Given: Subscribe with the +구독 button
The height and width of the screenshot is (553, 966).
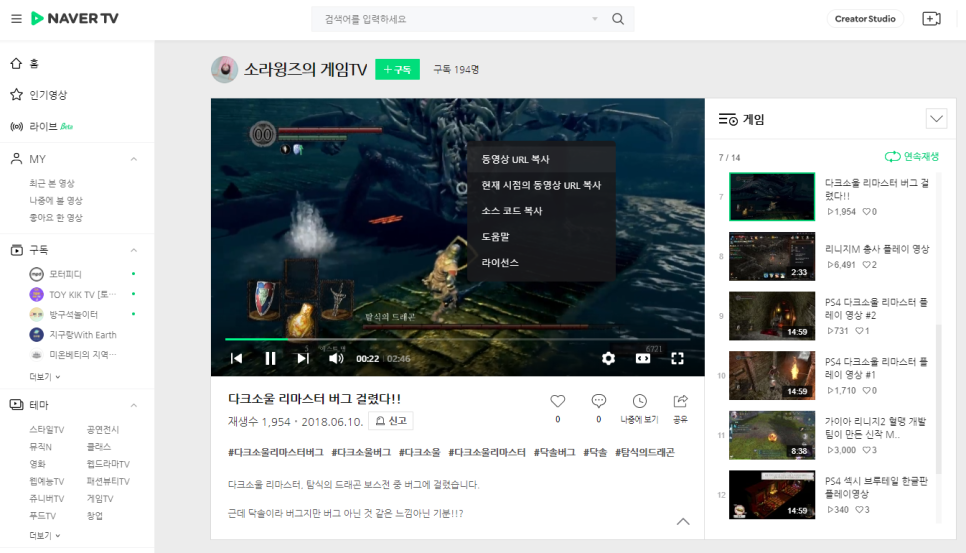Looking at the screenshot, I should coord(397,70).
